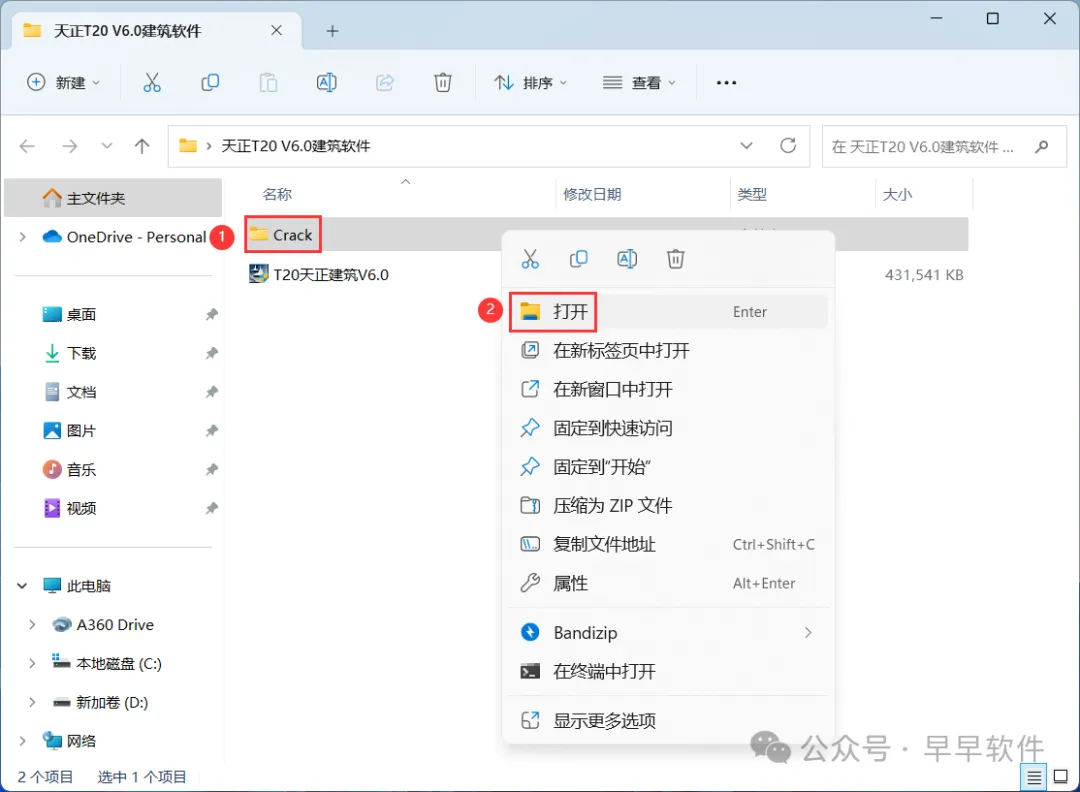Choose 固定到快速访问 menu entry

[668, 428]
